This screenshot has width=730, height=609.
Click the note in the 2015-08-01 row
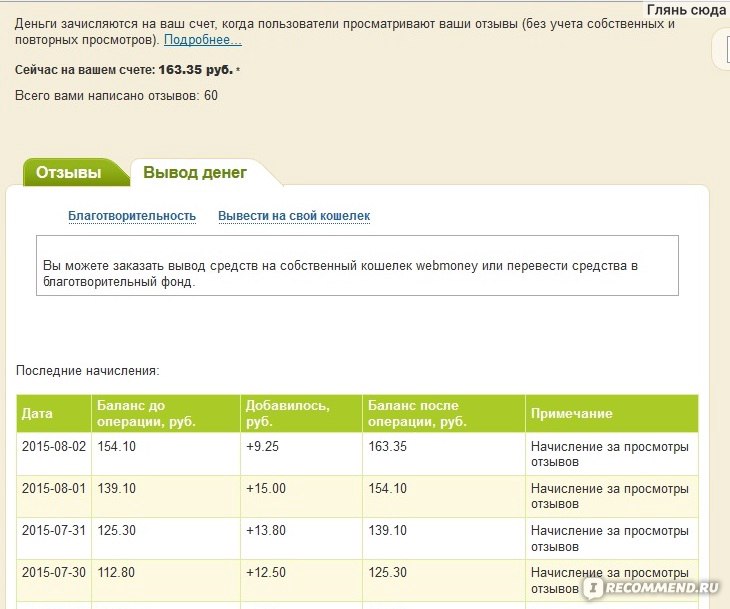click(610, 496)
